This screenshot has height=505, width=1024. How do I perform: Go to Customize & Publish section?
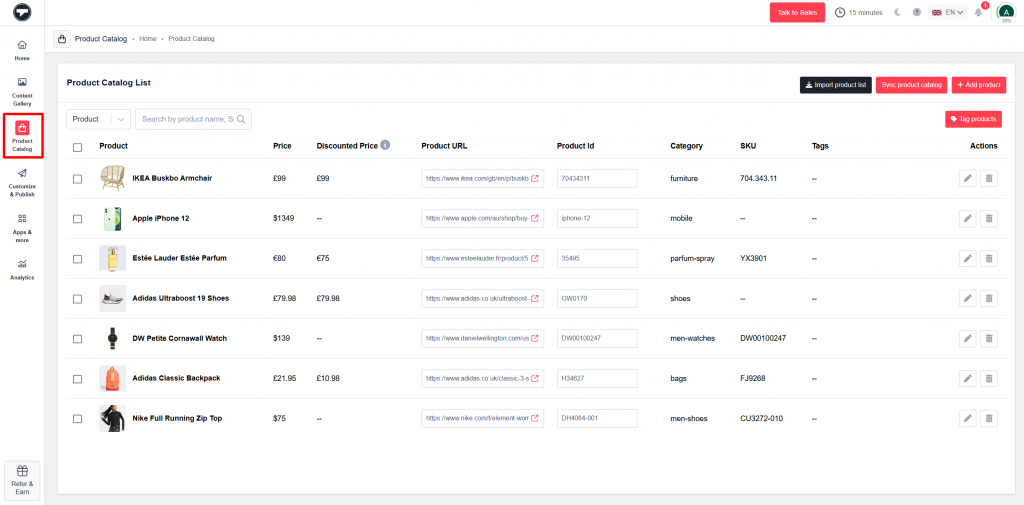tap(22, 180)
